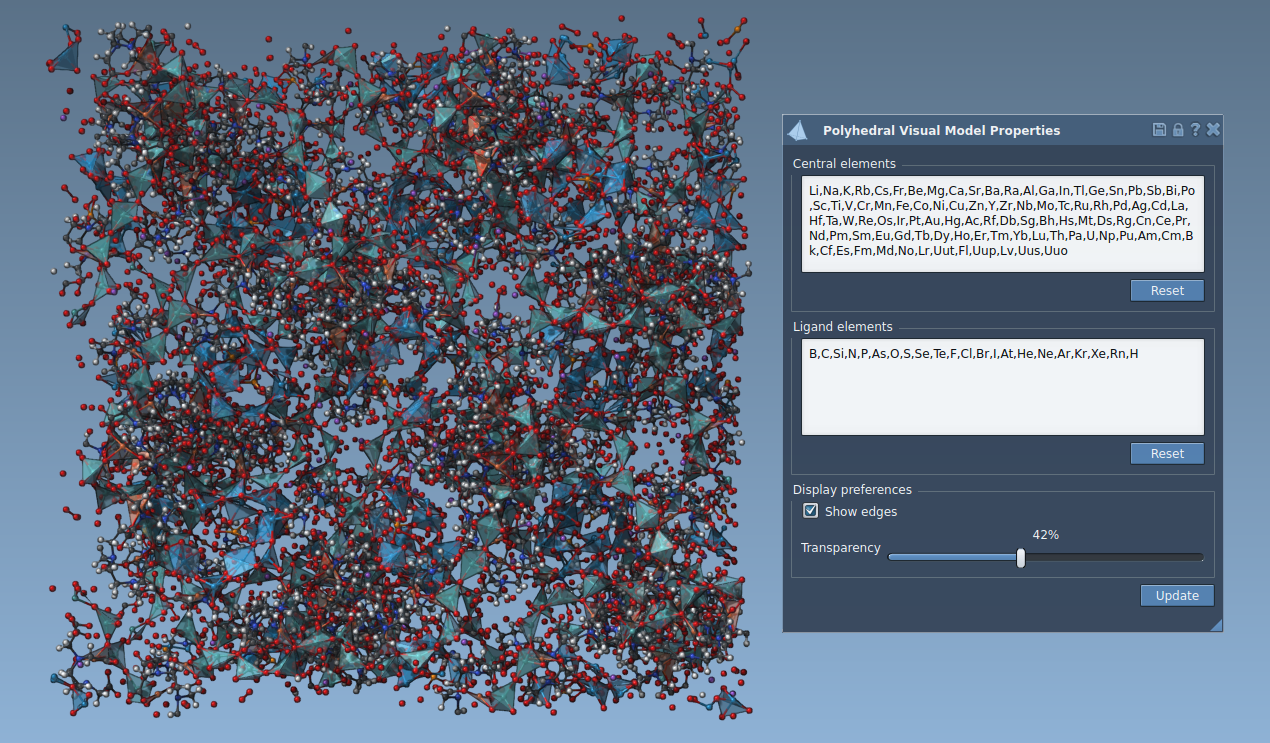
Task: Click the Transparency slider handle
Action: [x=1020, y=558]
